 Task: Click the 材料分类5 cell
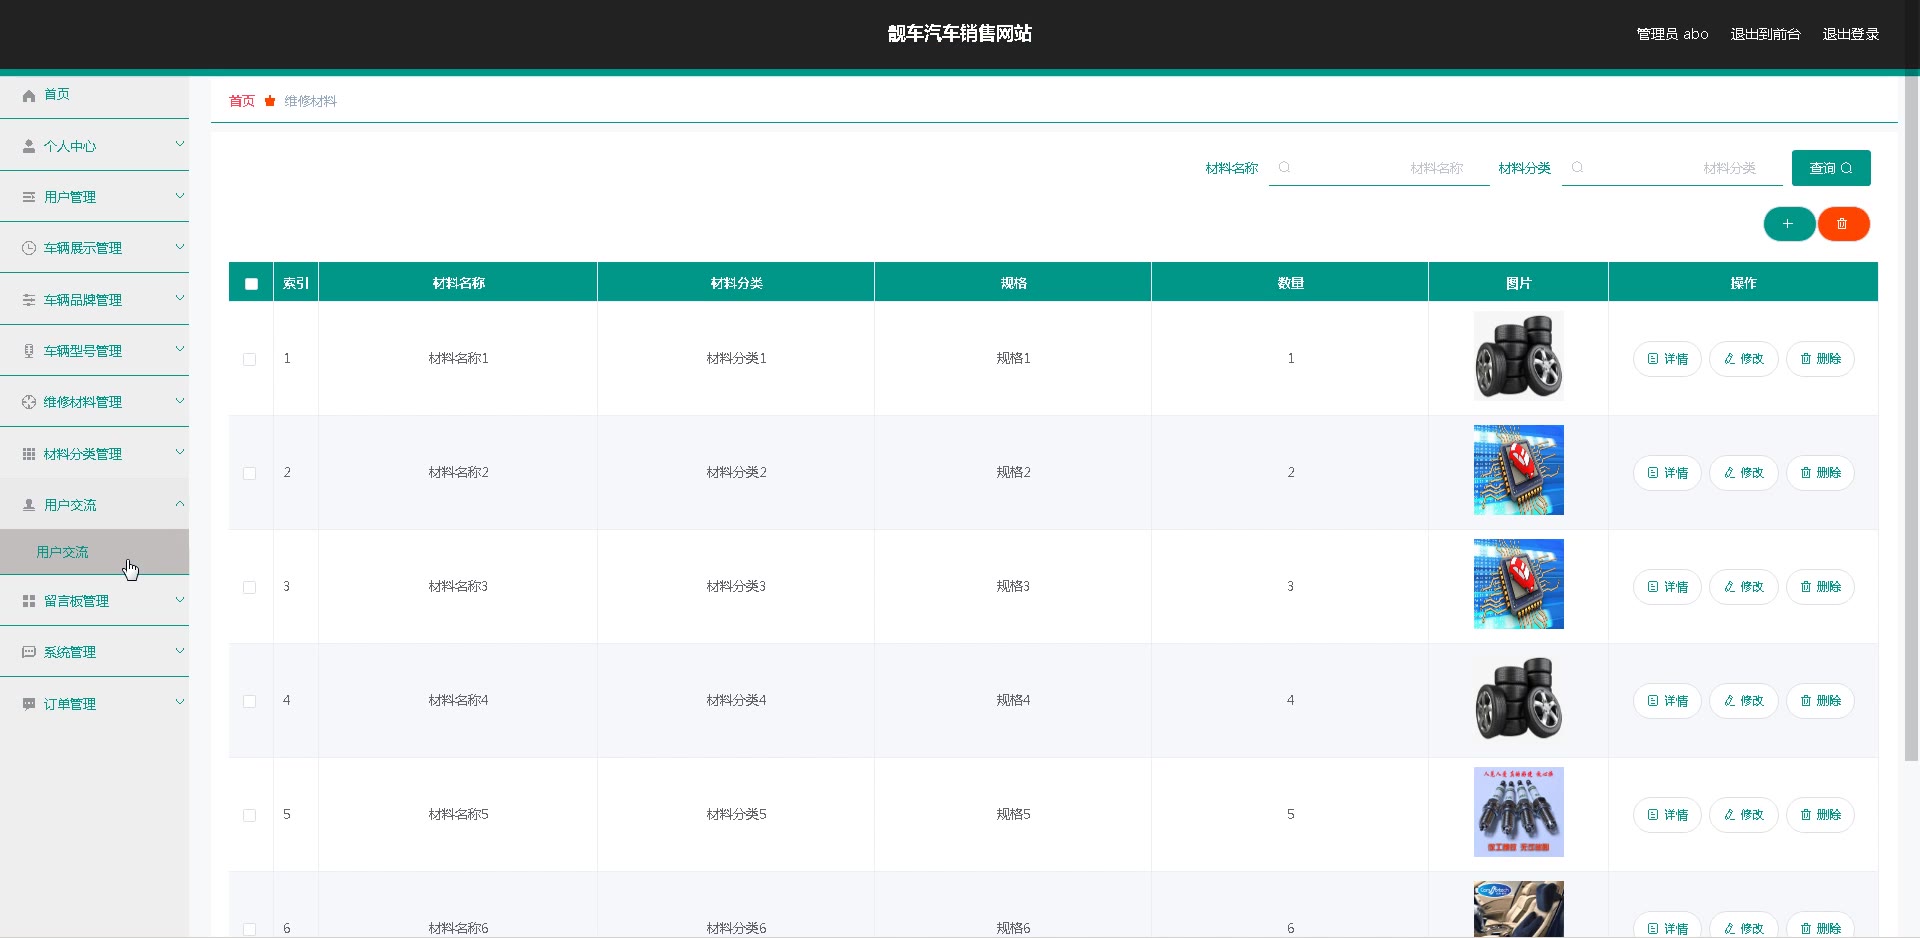point(736,815)
